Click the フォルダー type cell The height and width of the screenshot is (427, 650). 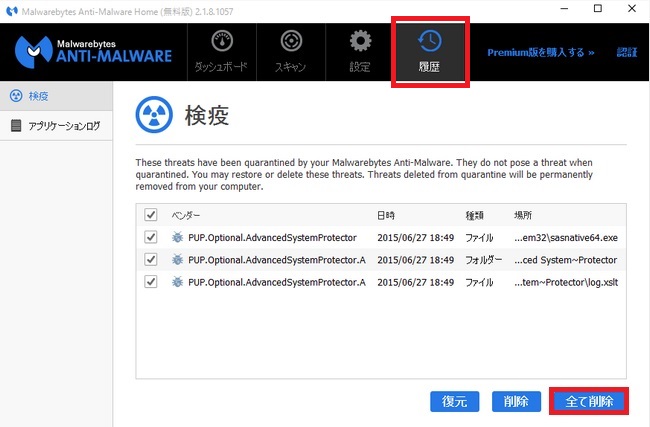pos(483,260)
